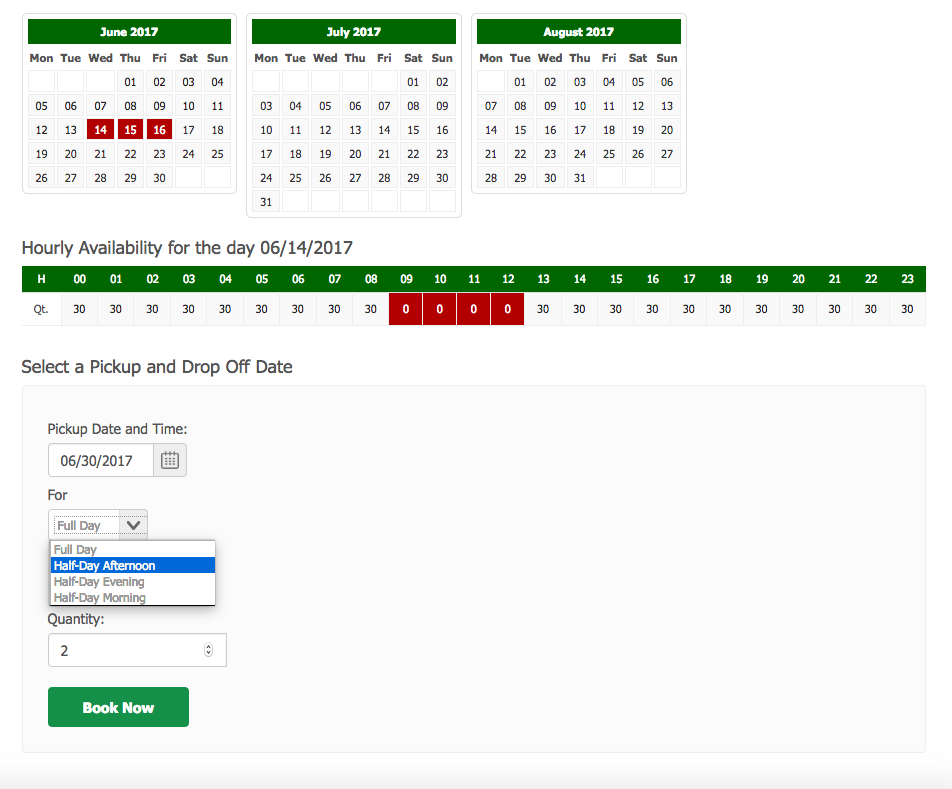
Task: Pick August 25 in the August calendar
Action: [x=609, y=154]
